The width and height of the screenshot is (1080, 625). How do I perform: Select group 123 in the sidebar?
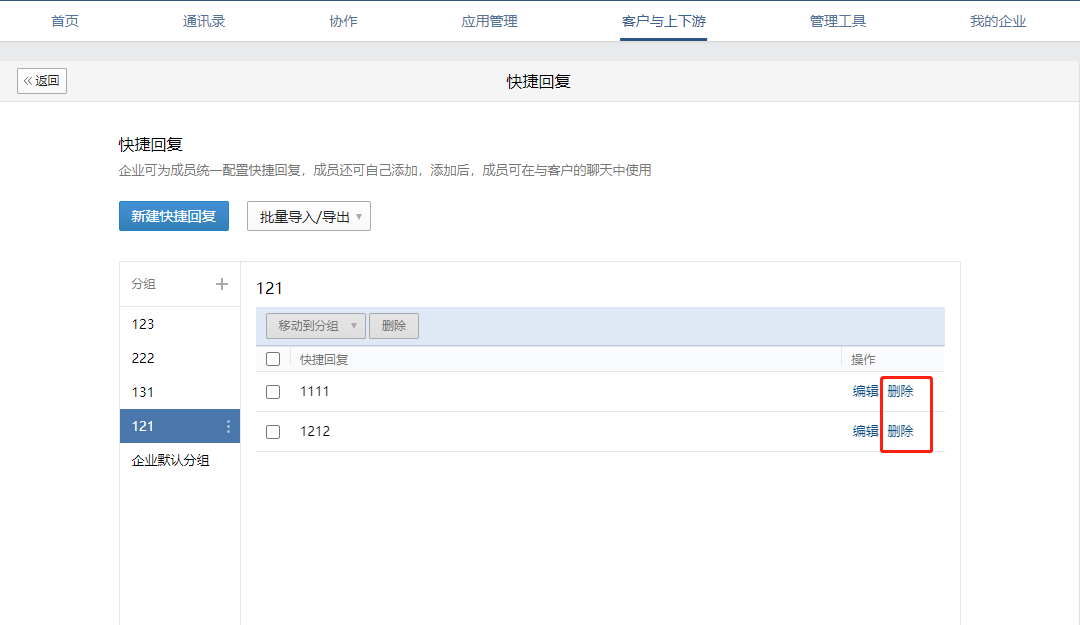click(x=143, y=324)
